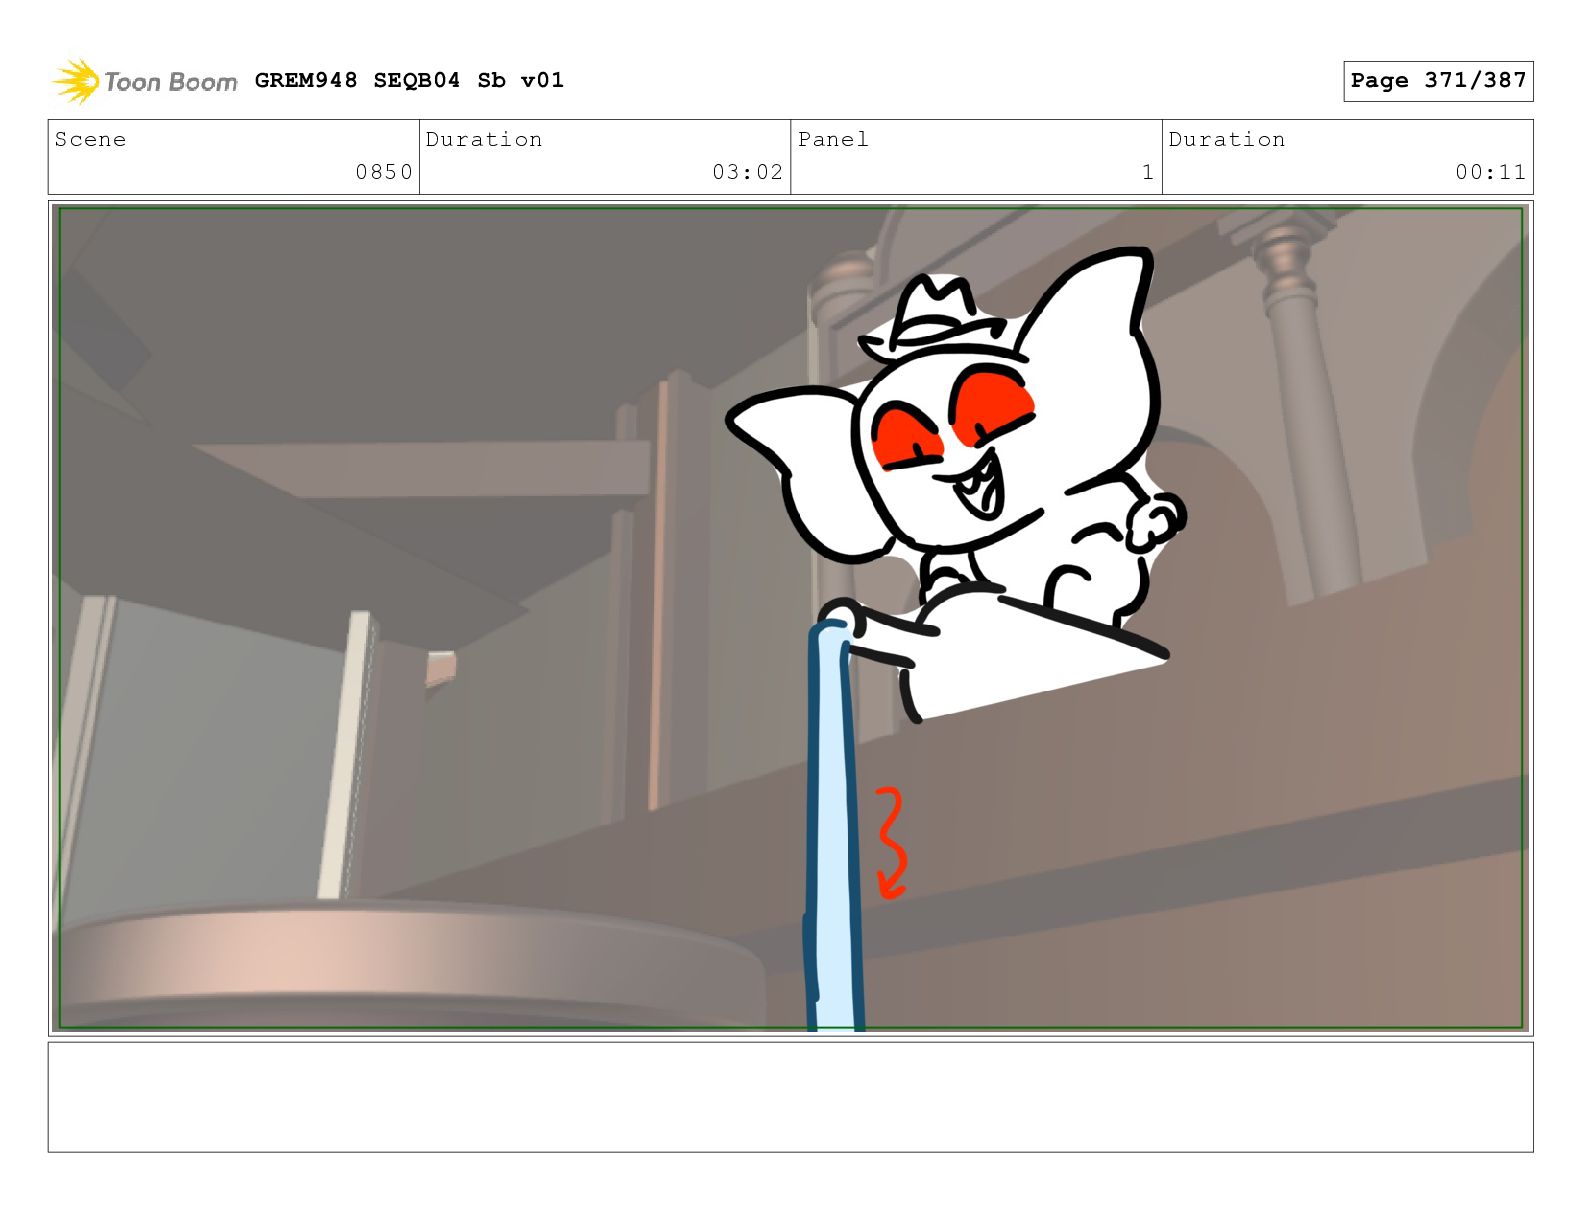Click the scene duration value 03:02
The image size is (1584, 1224).
(x=747, y=172)
